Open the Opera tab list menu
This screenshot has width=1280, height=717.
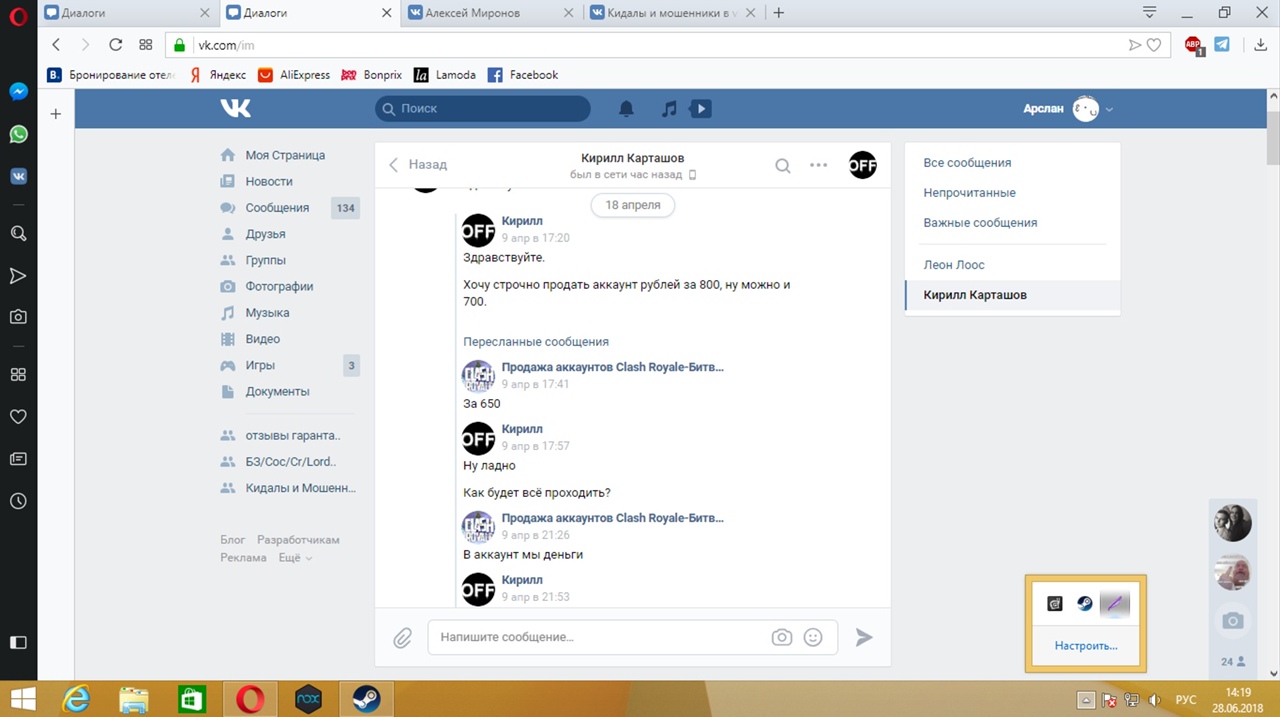[1150, 13]
